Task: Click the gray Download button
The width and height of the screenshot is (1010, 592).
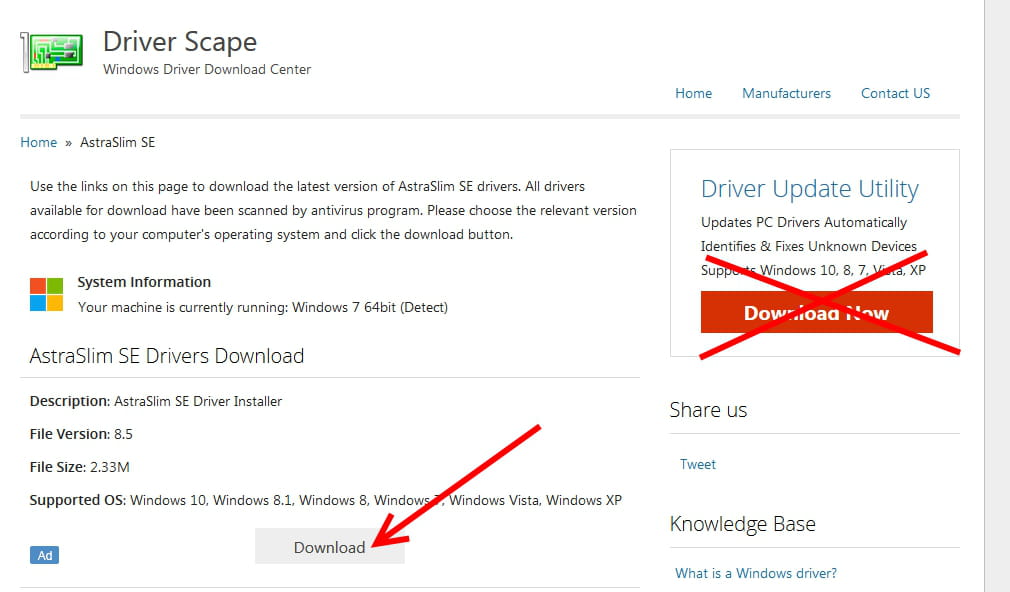Action: pos(330,547)
